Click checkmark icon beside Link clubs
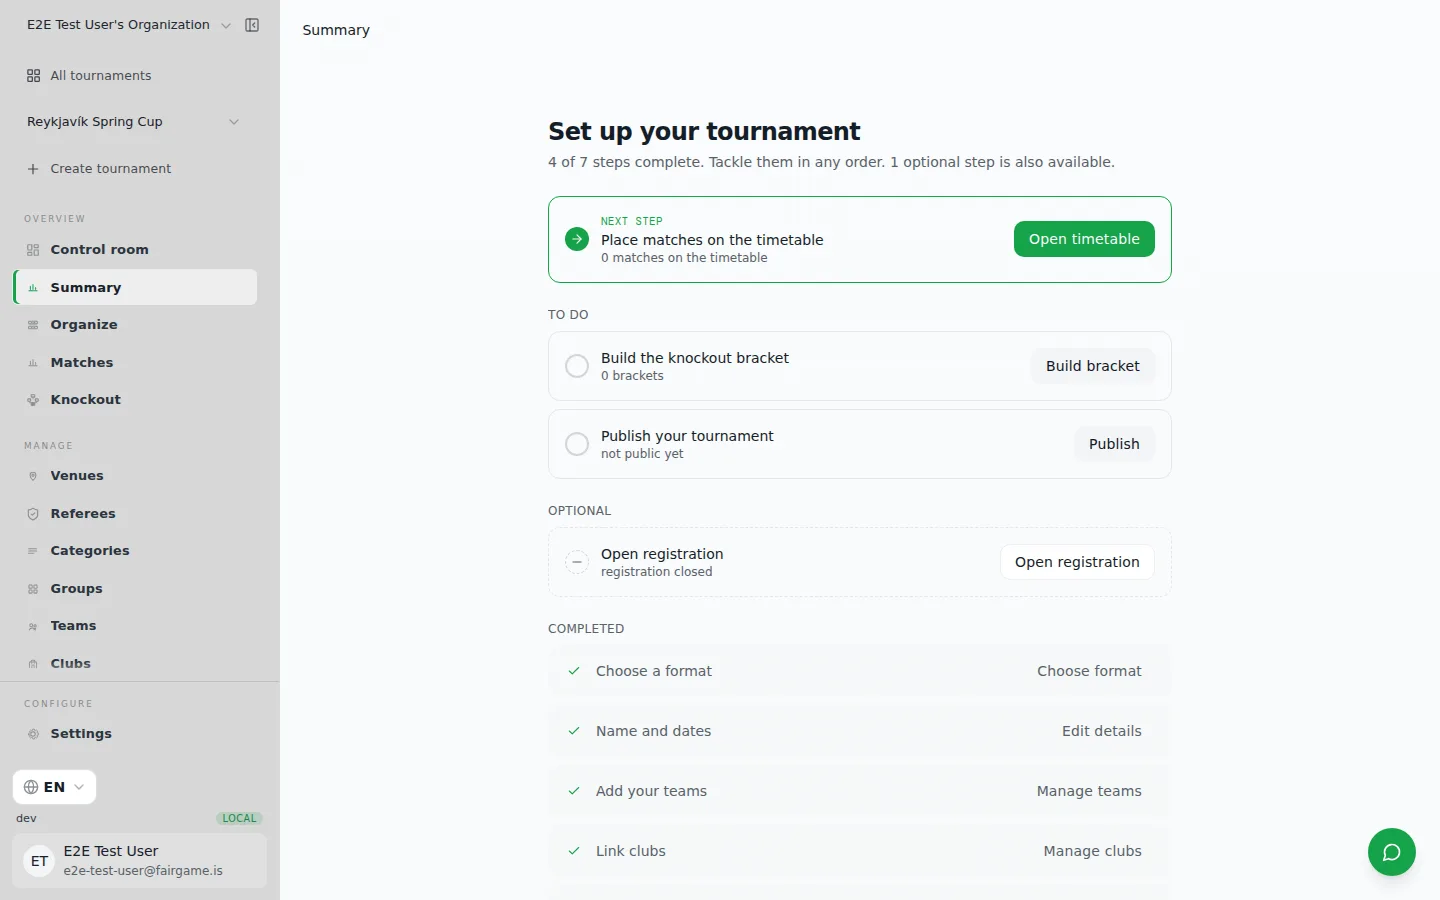The width and height of the screenshot is (1440, 900). (574, 851)
